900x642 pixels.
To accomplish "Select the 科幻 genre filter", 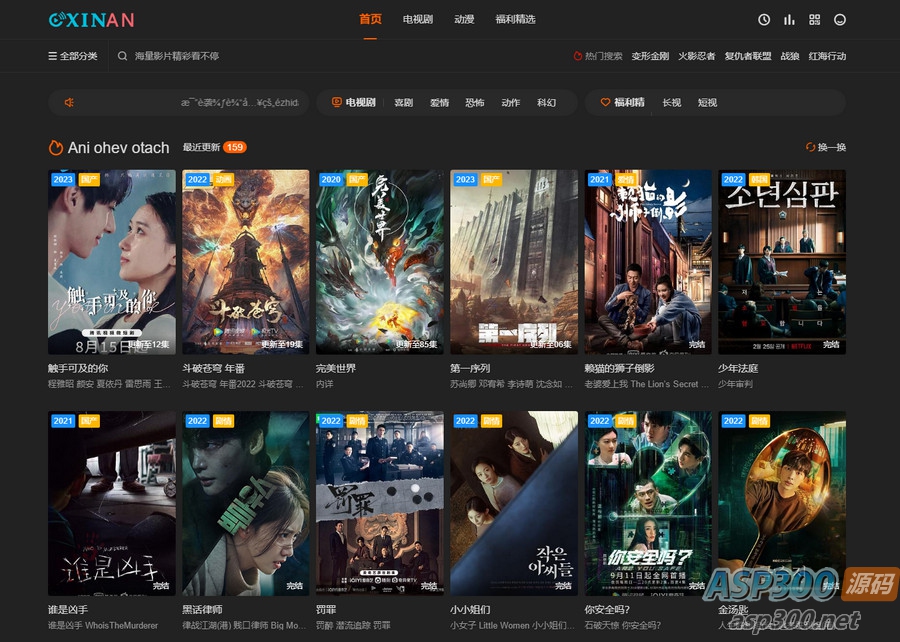I will pyautogui.click(x=546, y=102).
